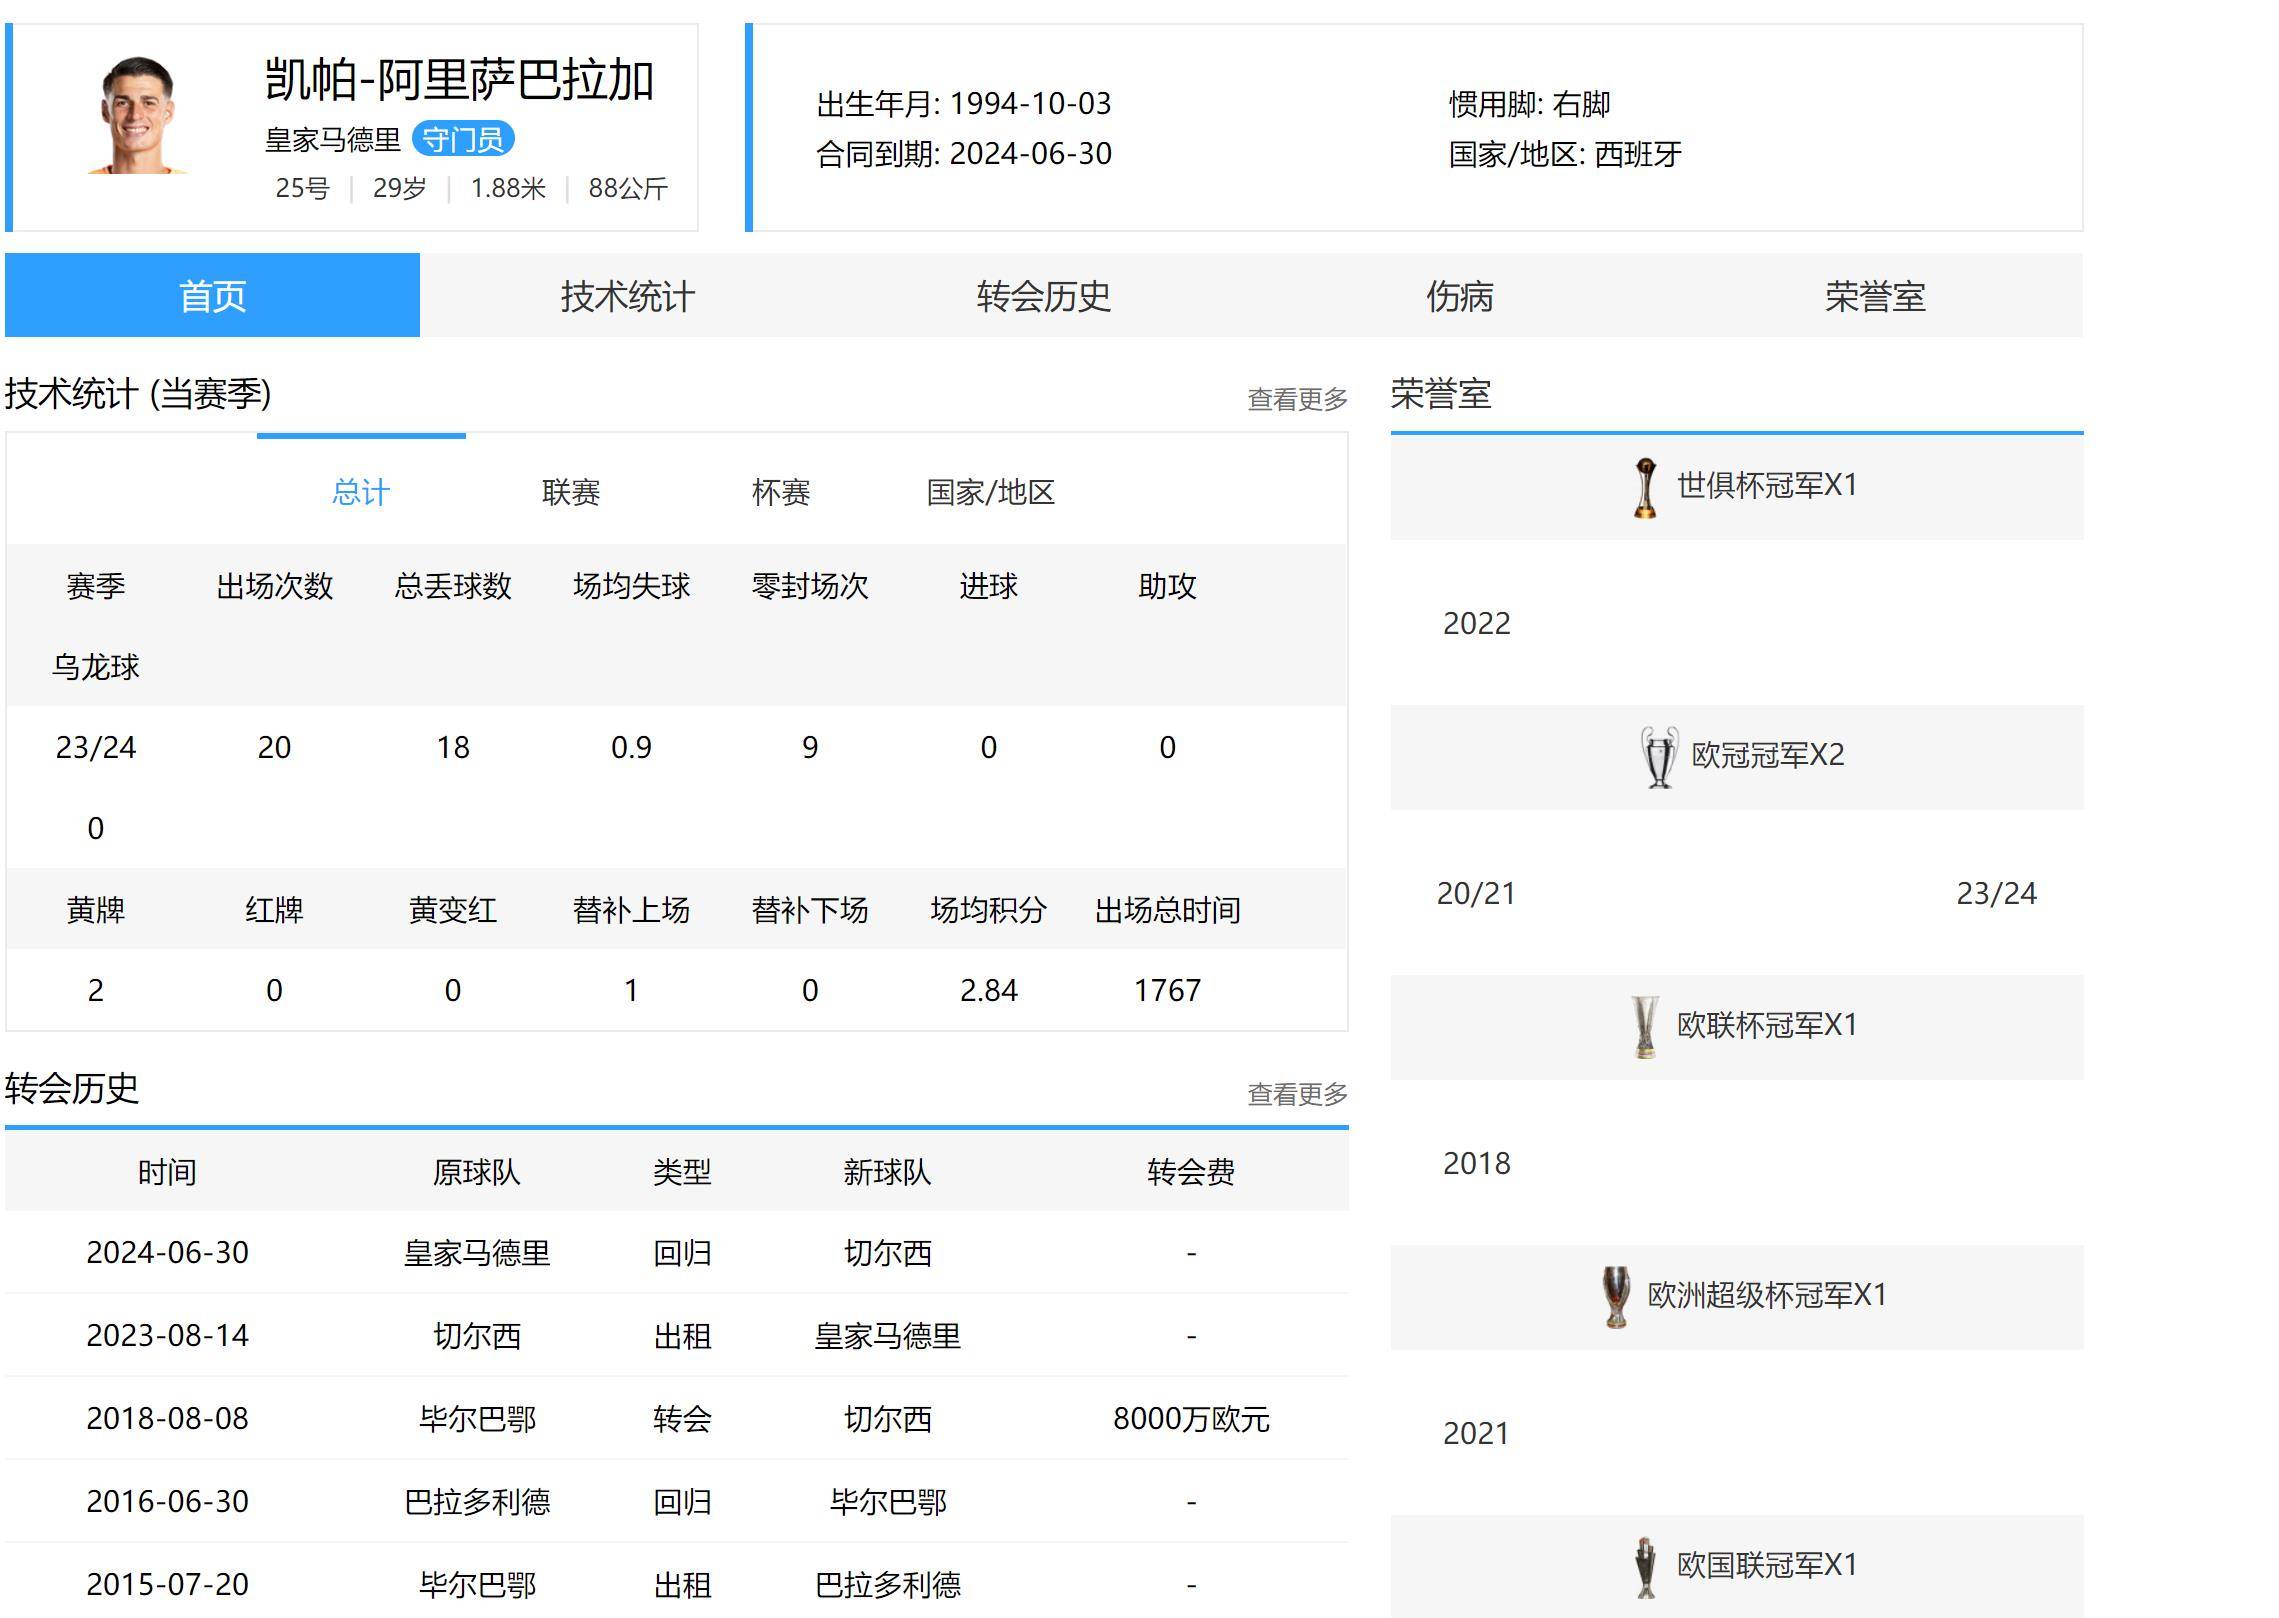Click the 2018-08-08 transfer date
Screen dimensions: 2279x1618
click(168, 1418)
